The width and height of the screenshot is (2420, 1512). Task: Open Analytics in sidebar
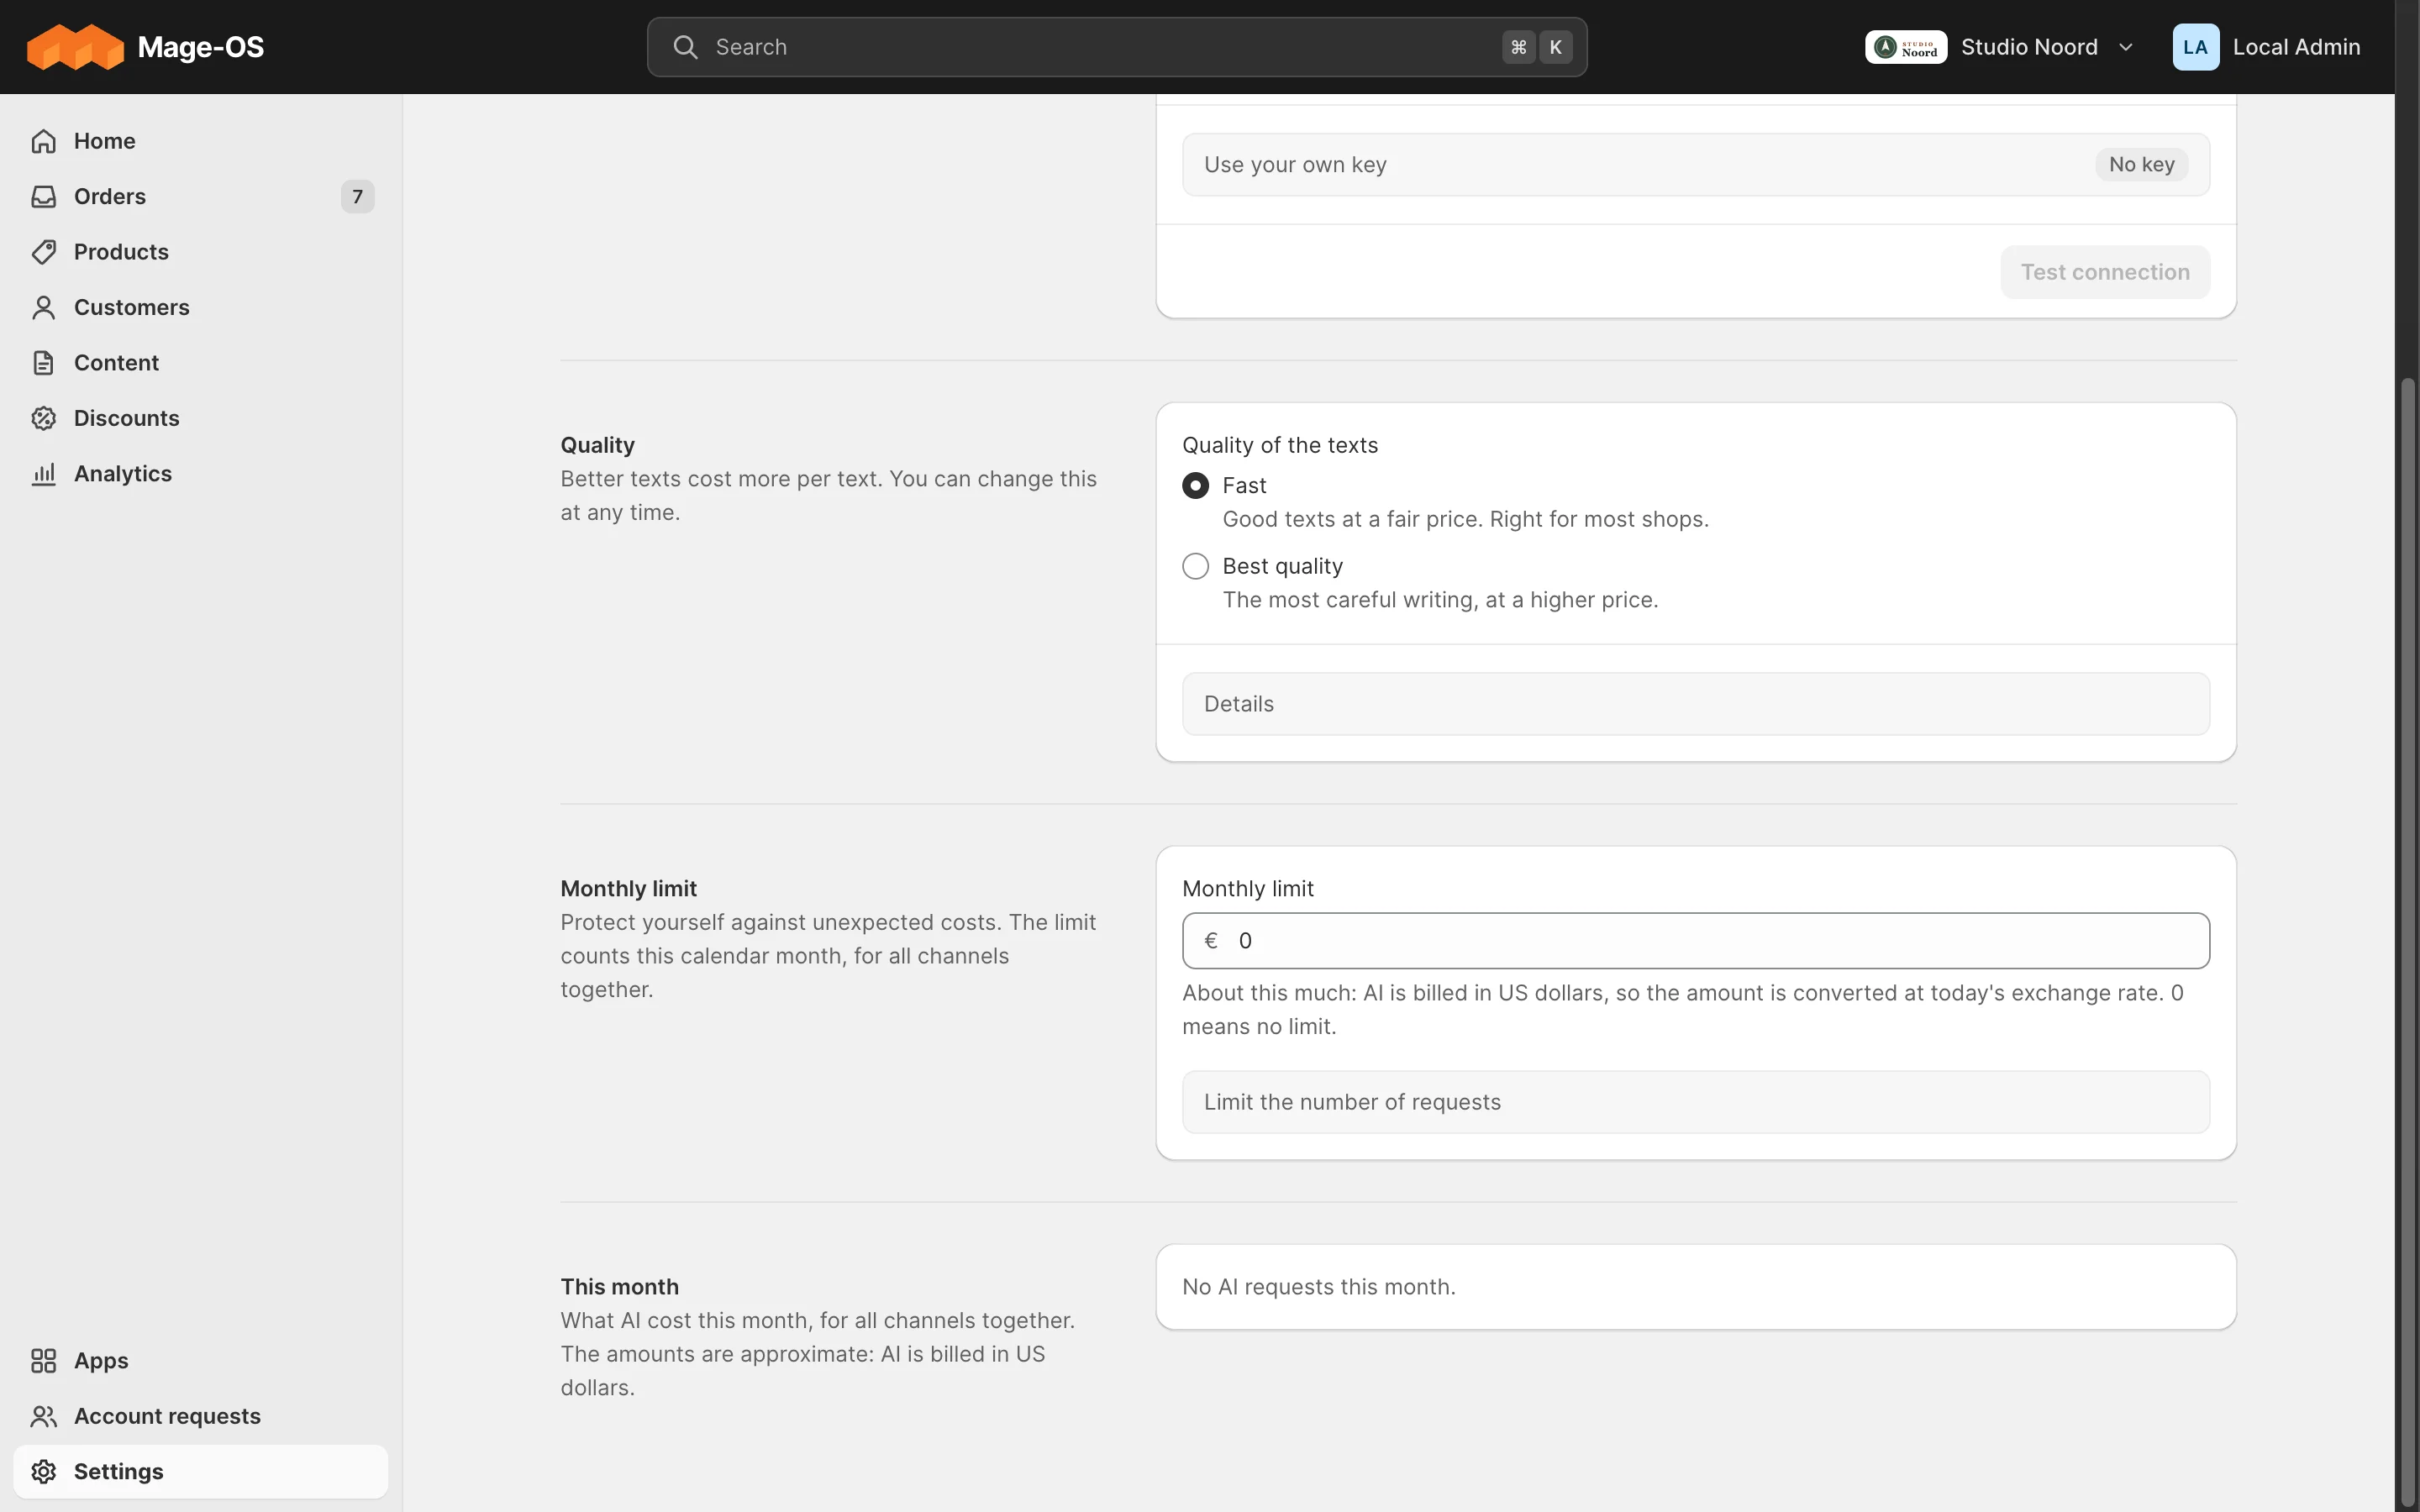coord(200,473)
